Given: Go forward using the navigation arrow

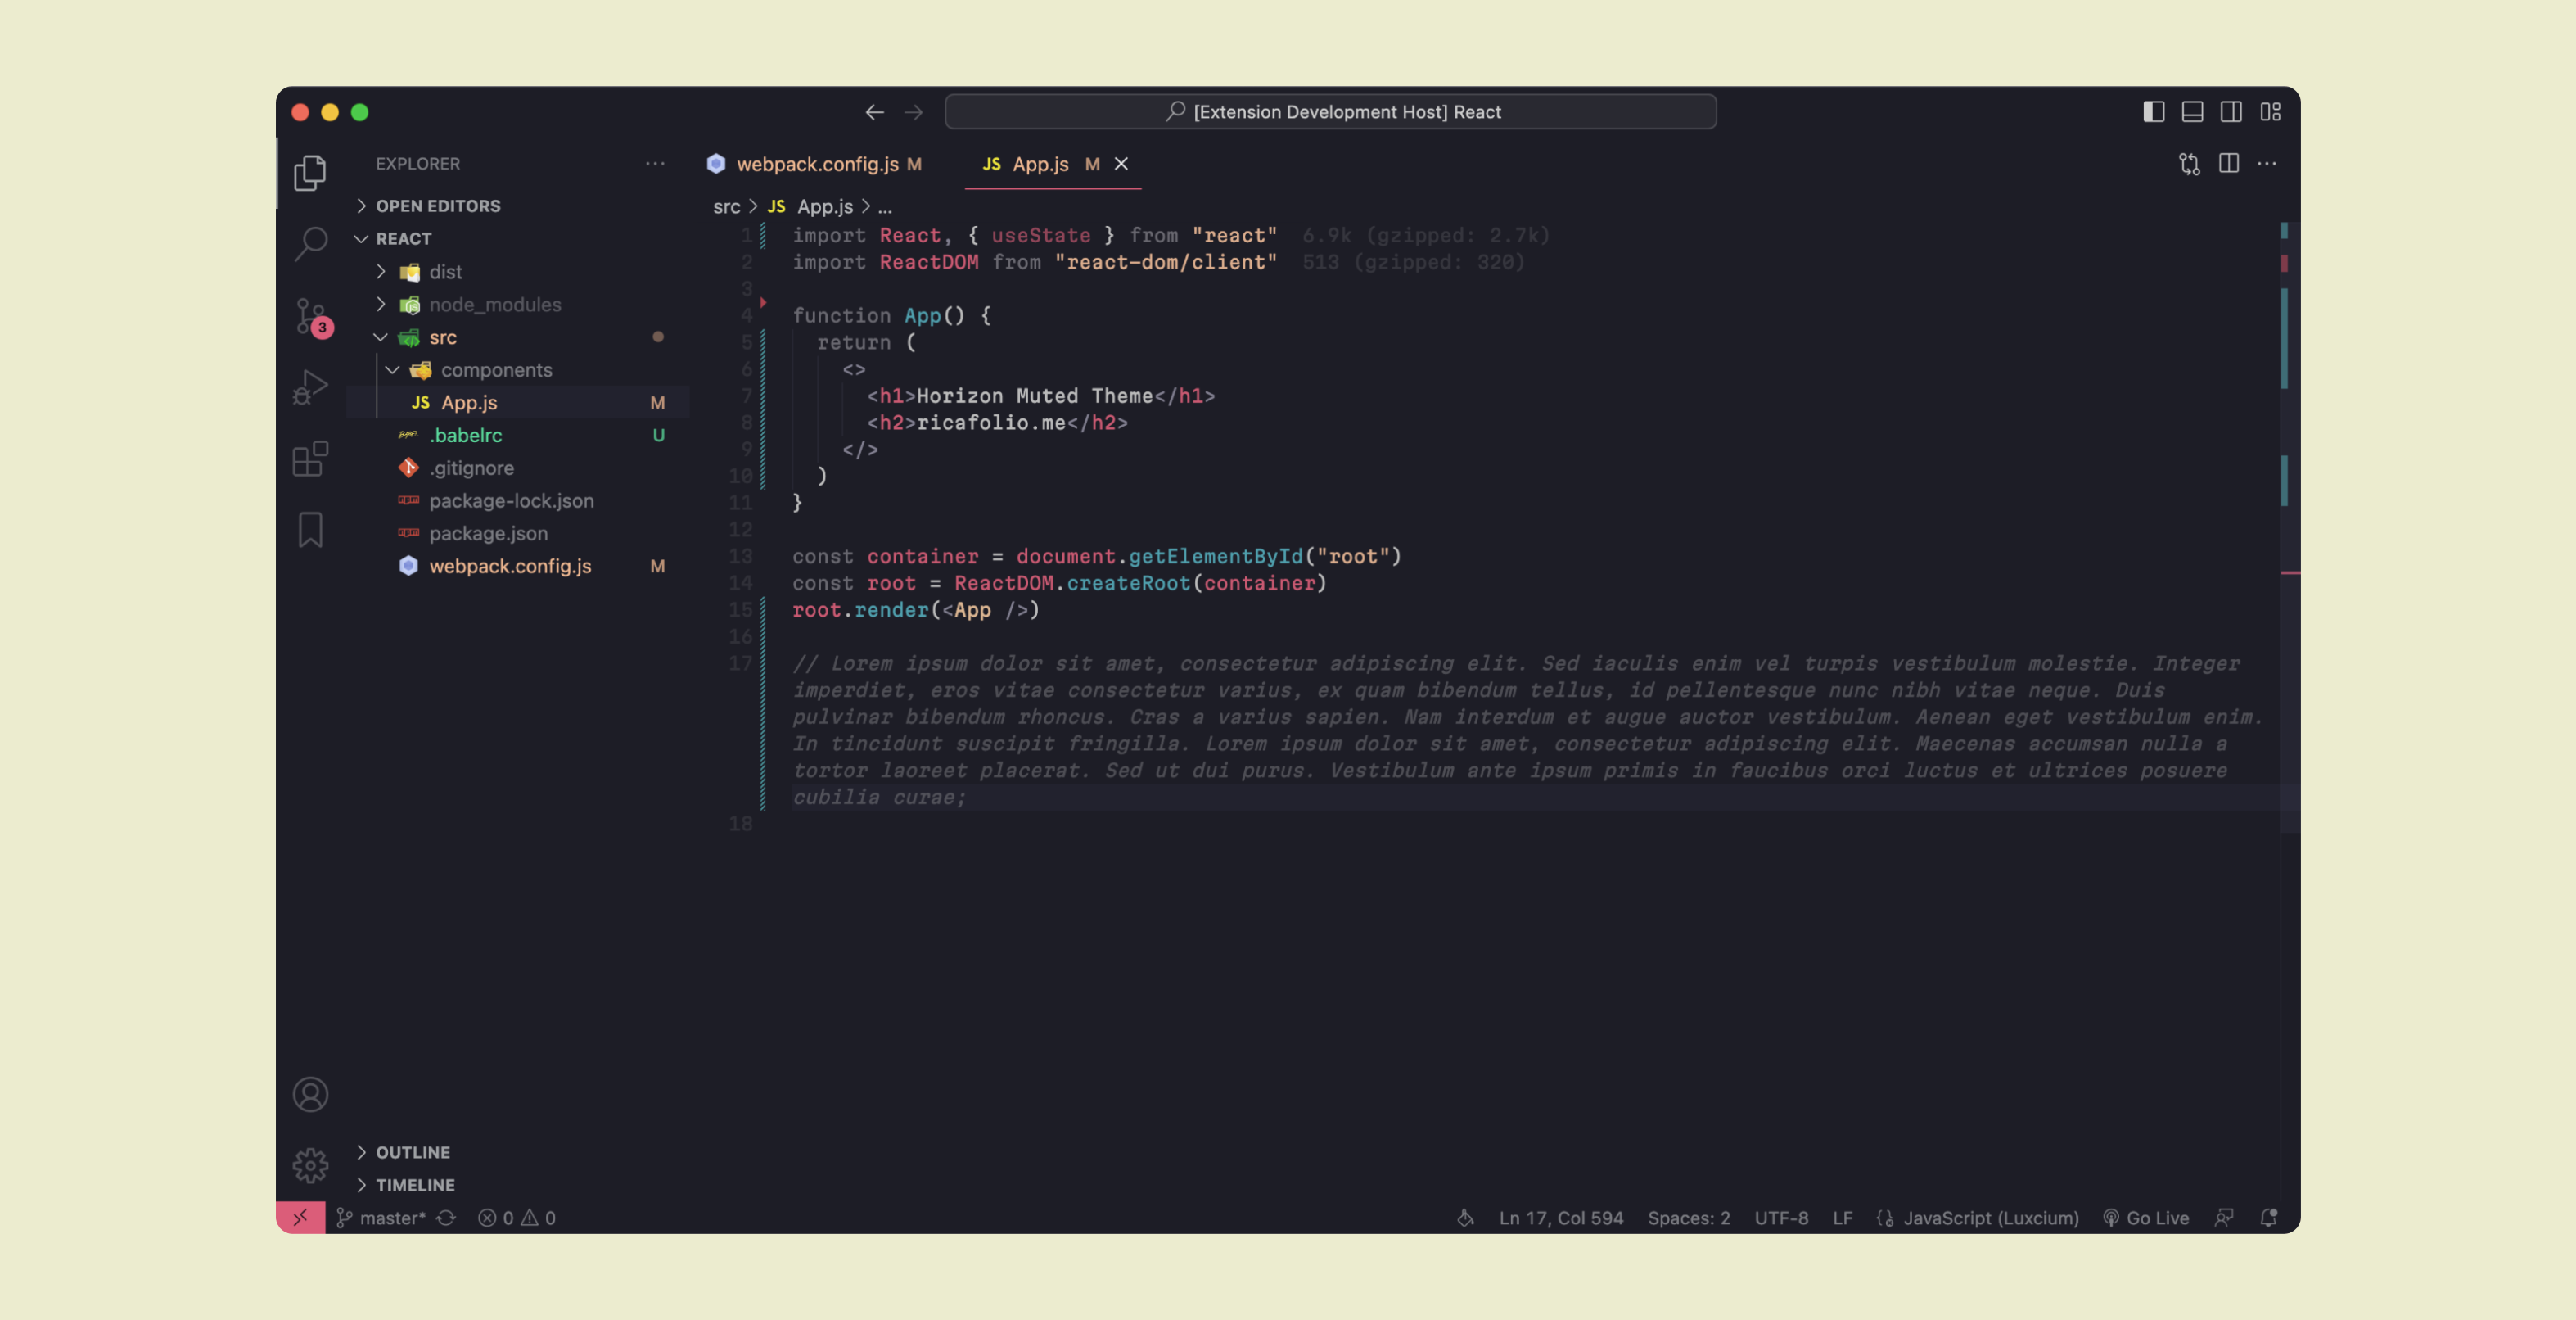Looking at the screenshot, I should click(x=913, y=112).
